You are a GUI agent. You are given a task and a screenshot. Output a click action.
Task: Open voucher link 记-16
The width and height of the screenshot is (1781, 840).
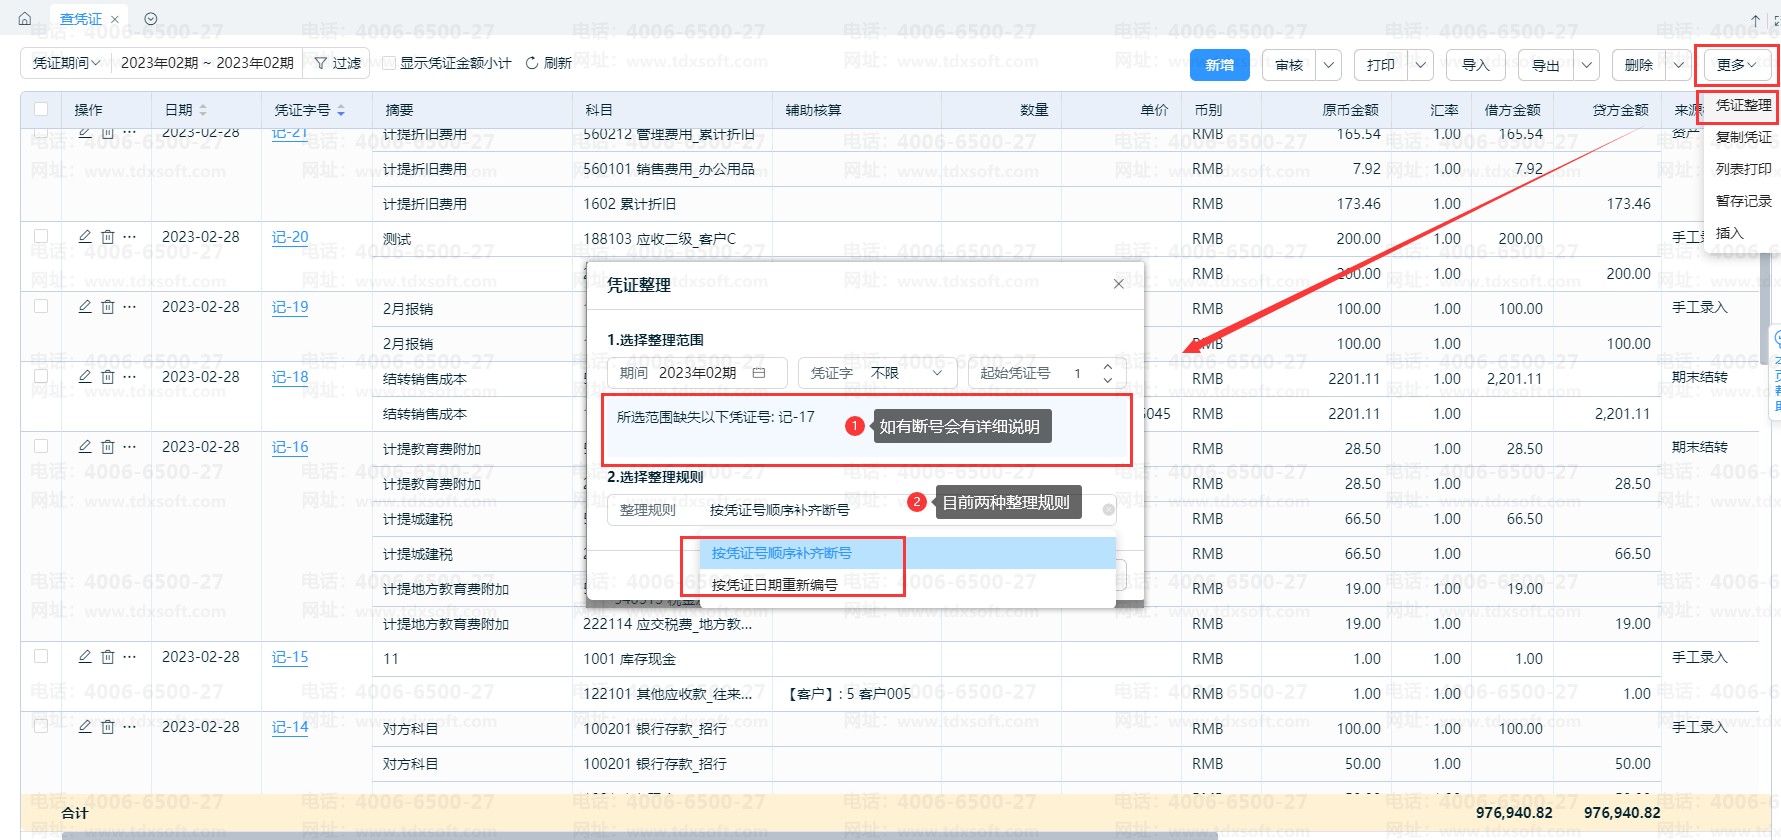click(290, 447)
